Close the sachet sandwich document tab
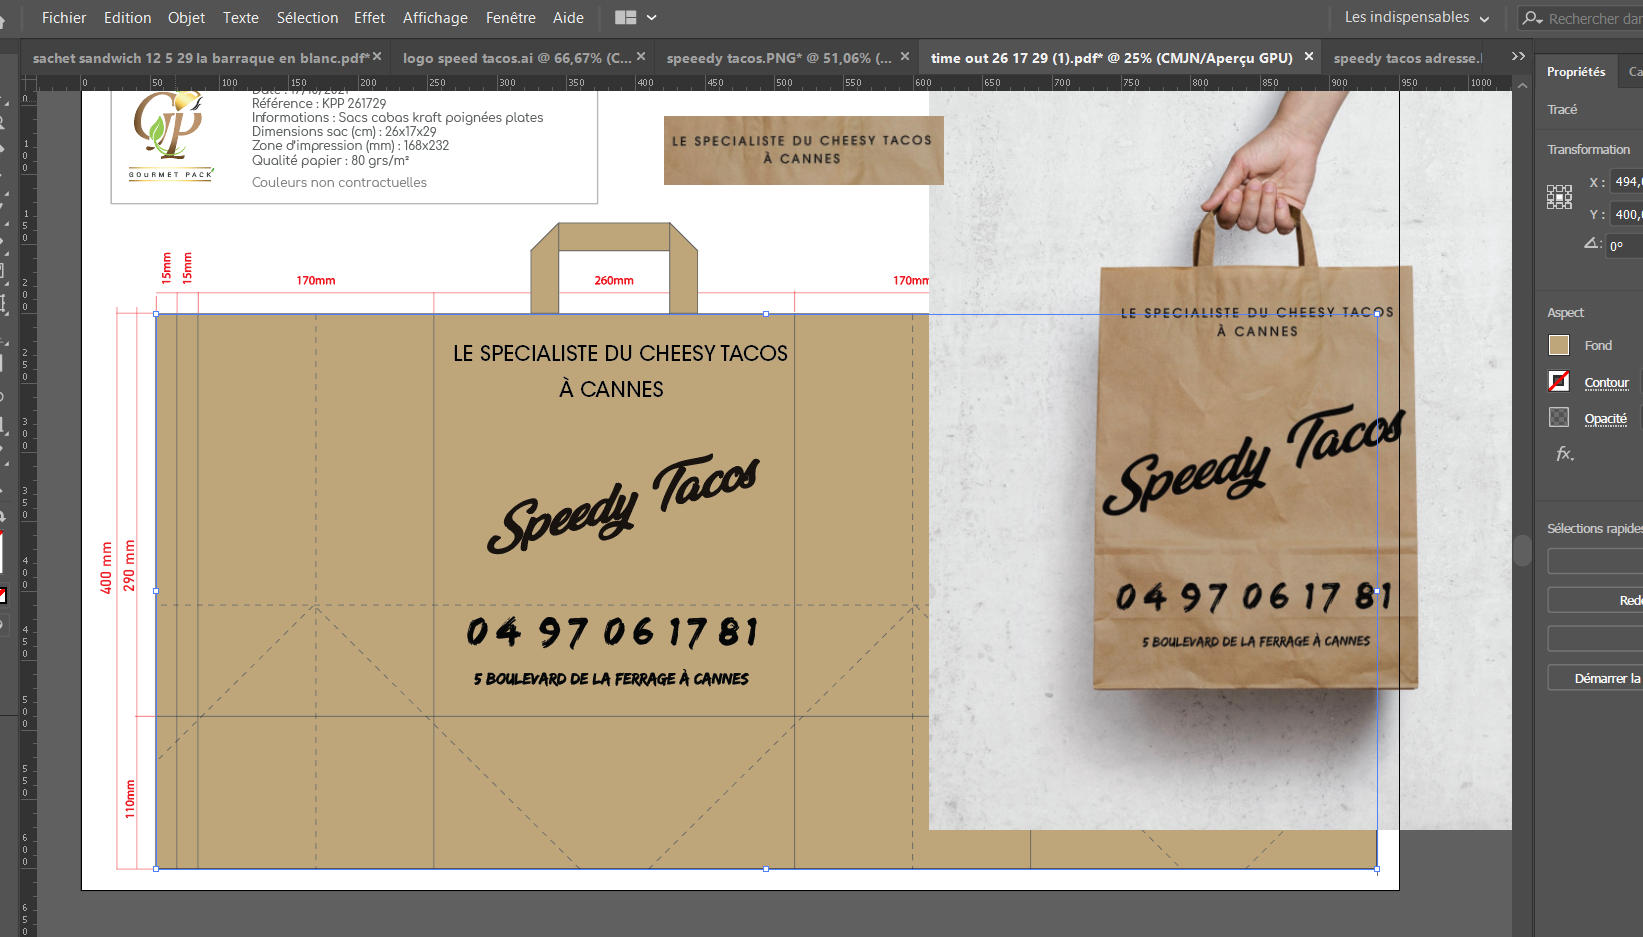 click(377, 57)
